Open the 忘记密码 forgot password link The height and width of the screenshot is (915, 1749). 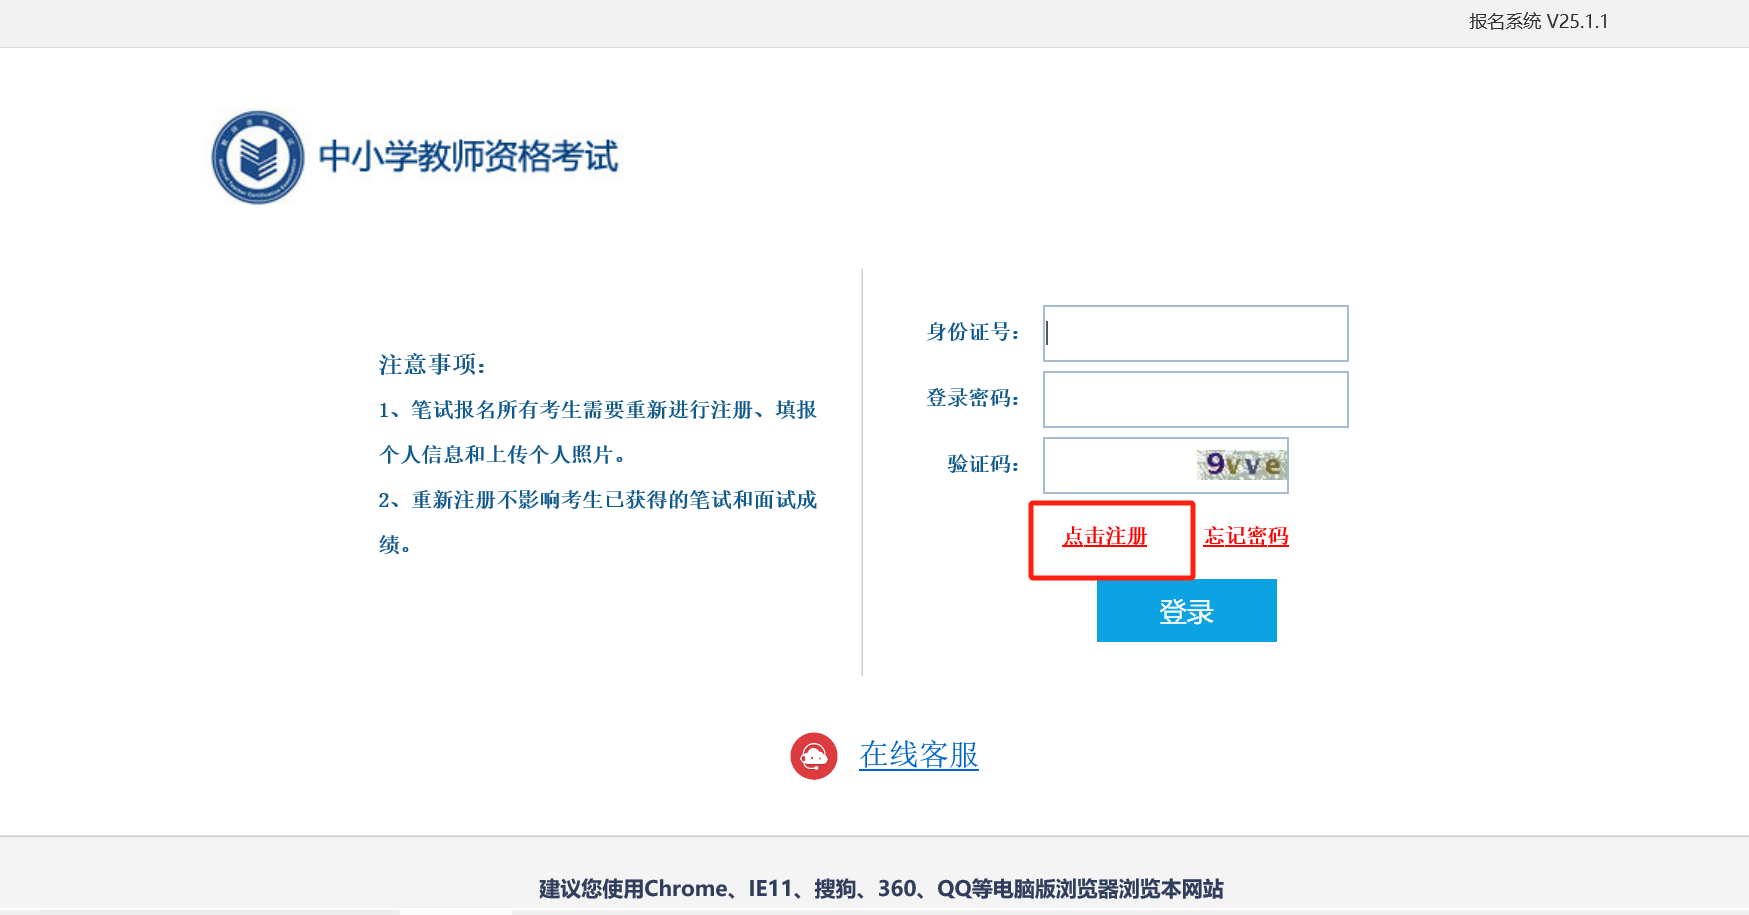tap(1246, 537)
